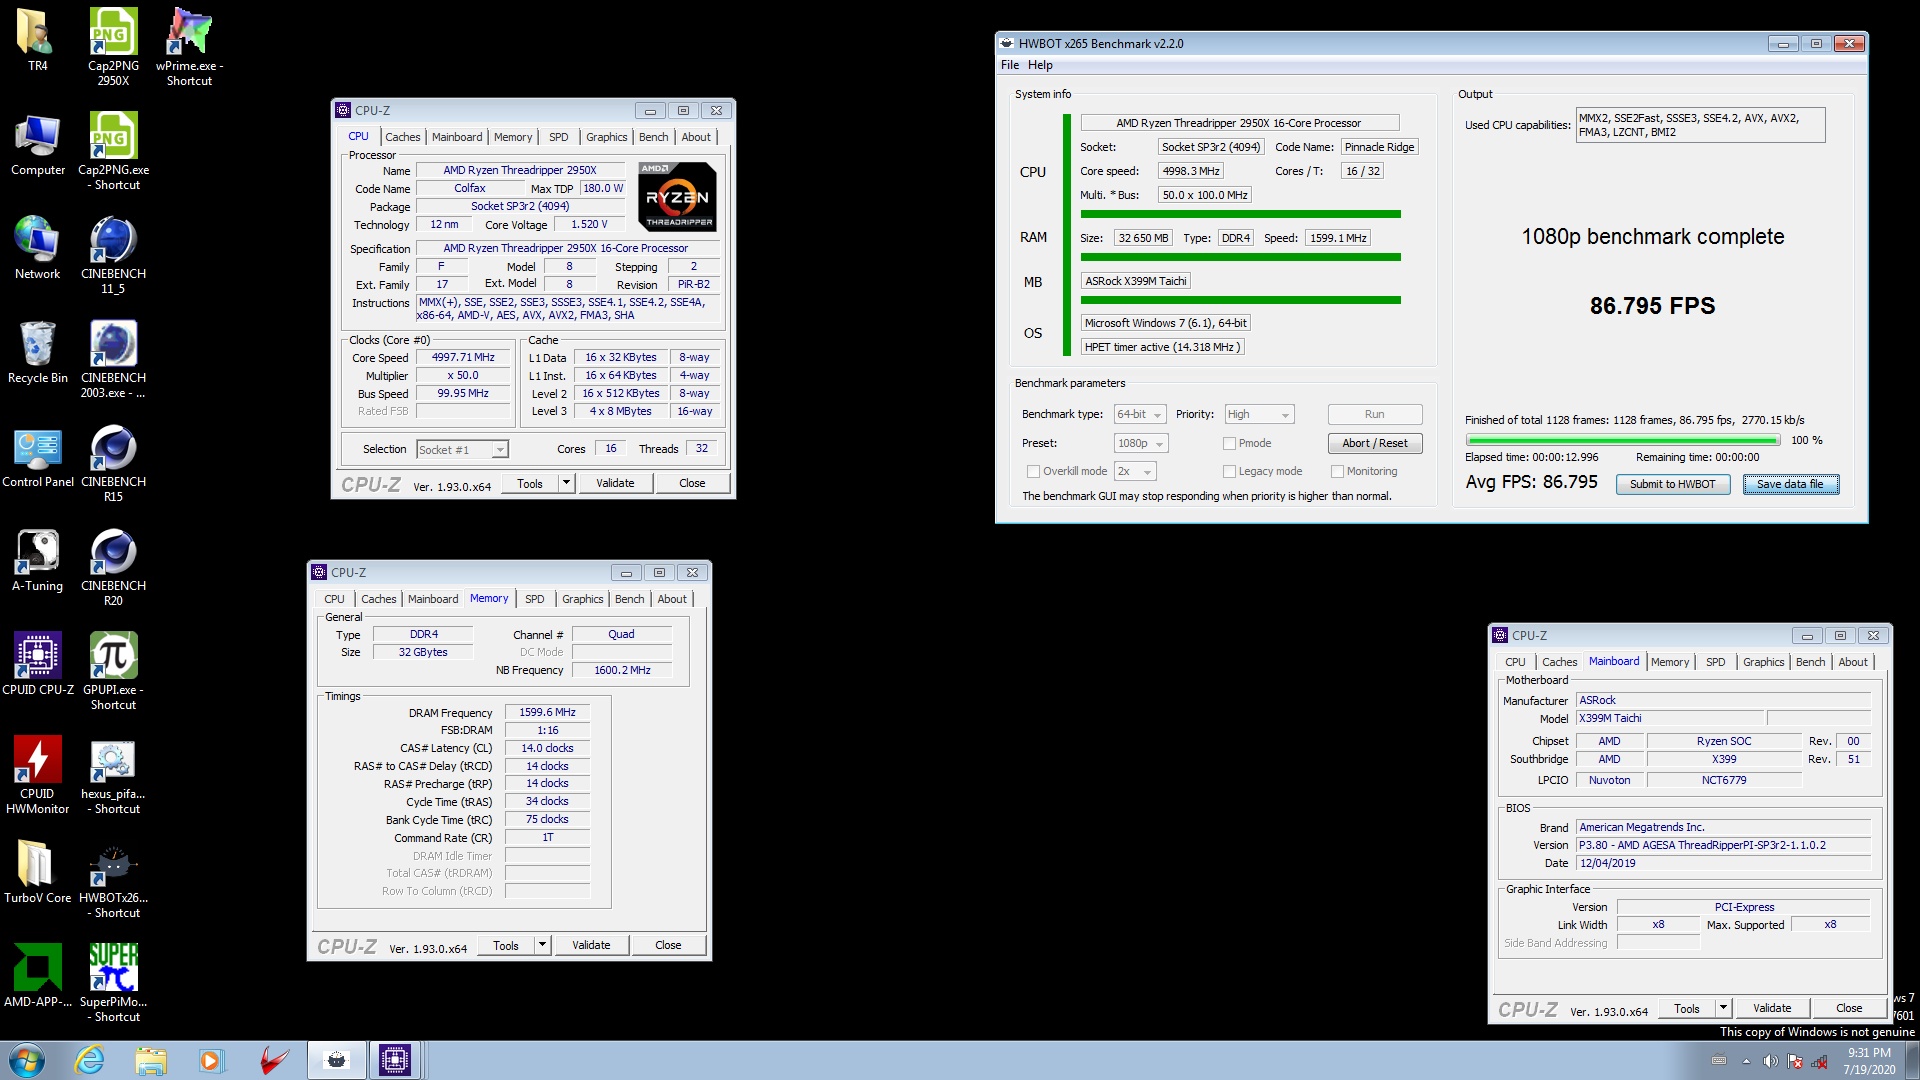Open Windows Media Player from taskbar
Image resolution: width=1920 pixels, height=1080 pixels.
pos(211,1060)
